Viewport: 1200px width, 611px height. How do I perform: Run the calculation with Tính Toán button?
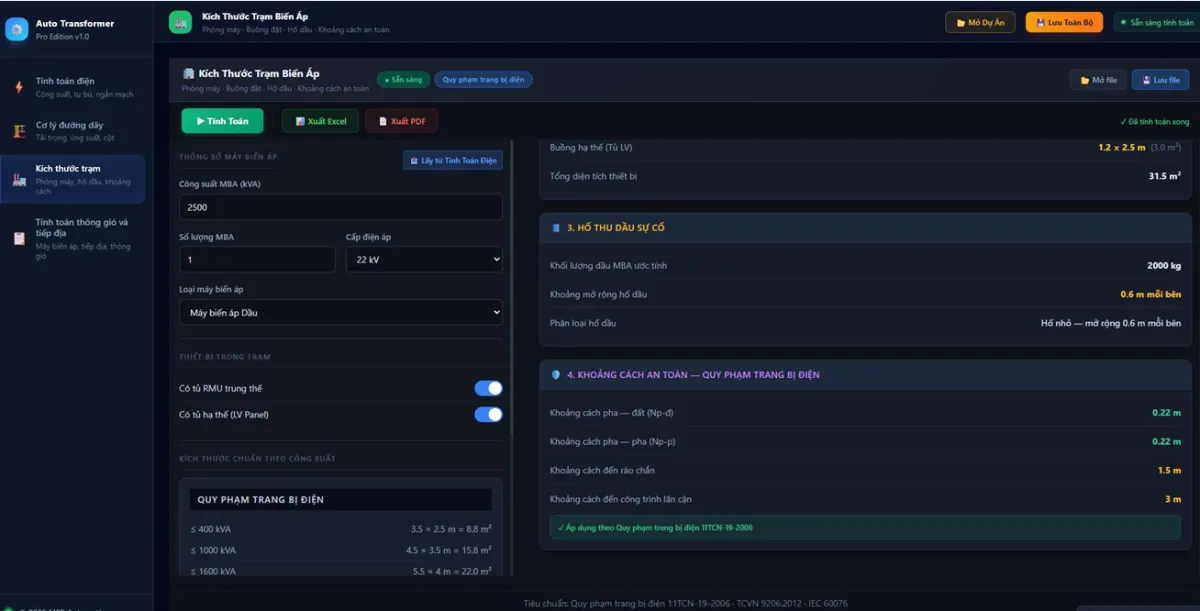point(222,121)
